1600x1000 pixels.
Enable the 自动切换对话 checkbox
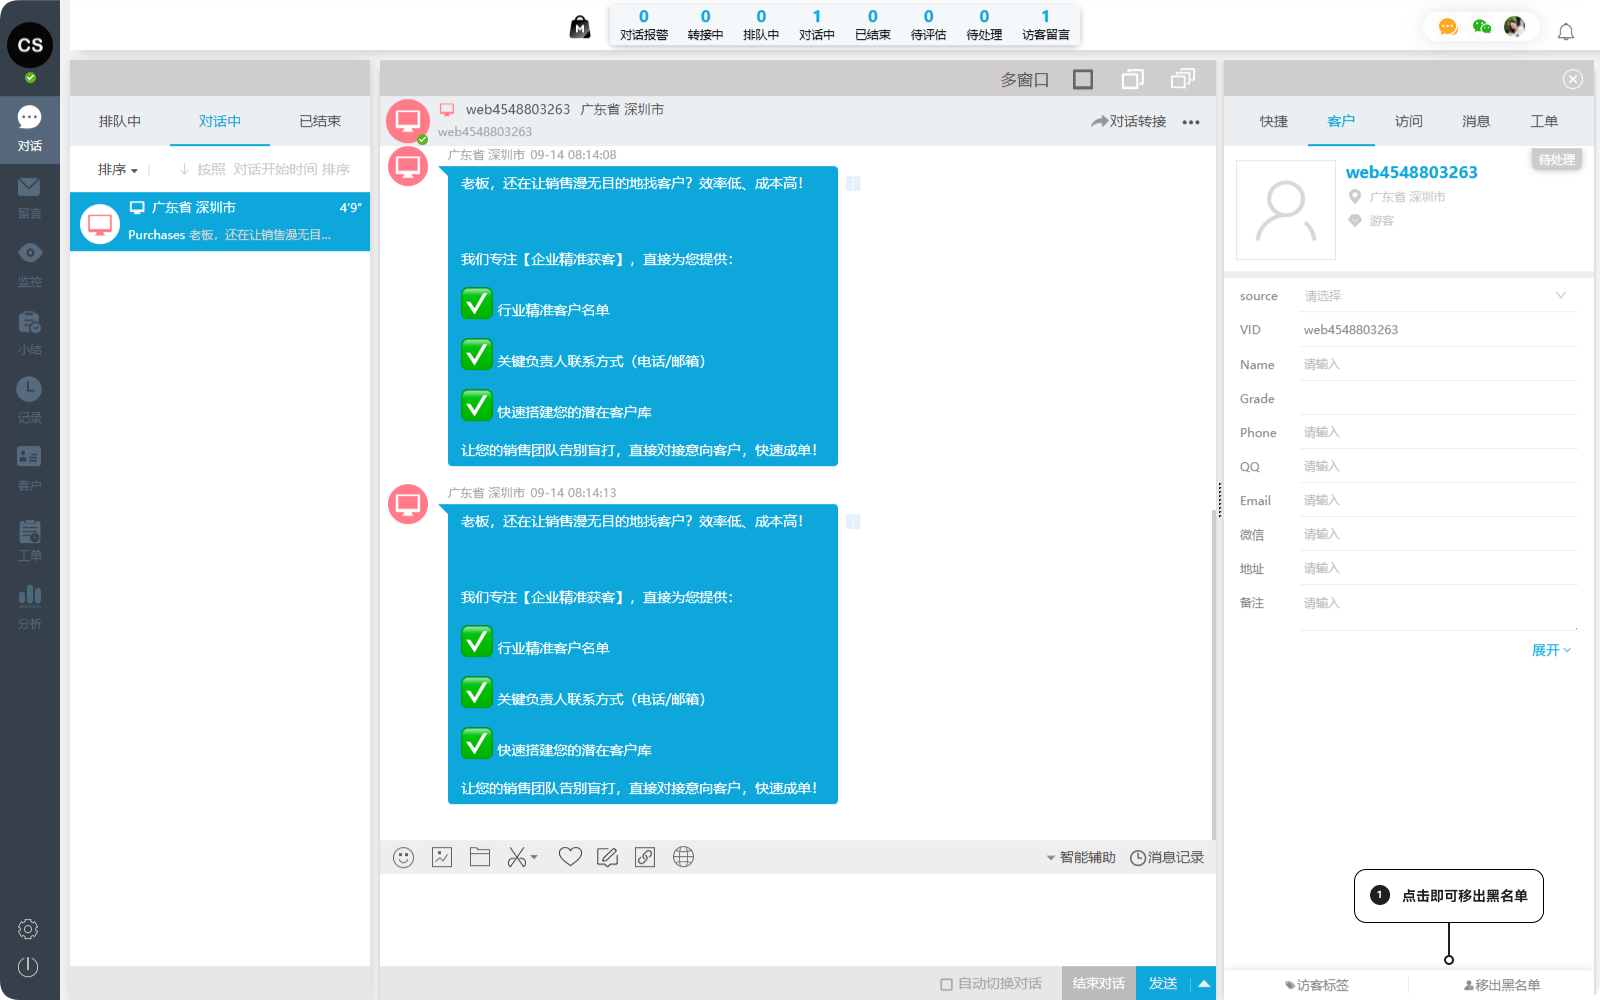(x=946, y=984)
